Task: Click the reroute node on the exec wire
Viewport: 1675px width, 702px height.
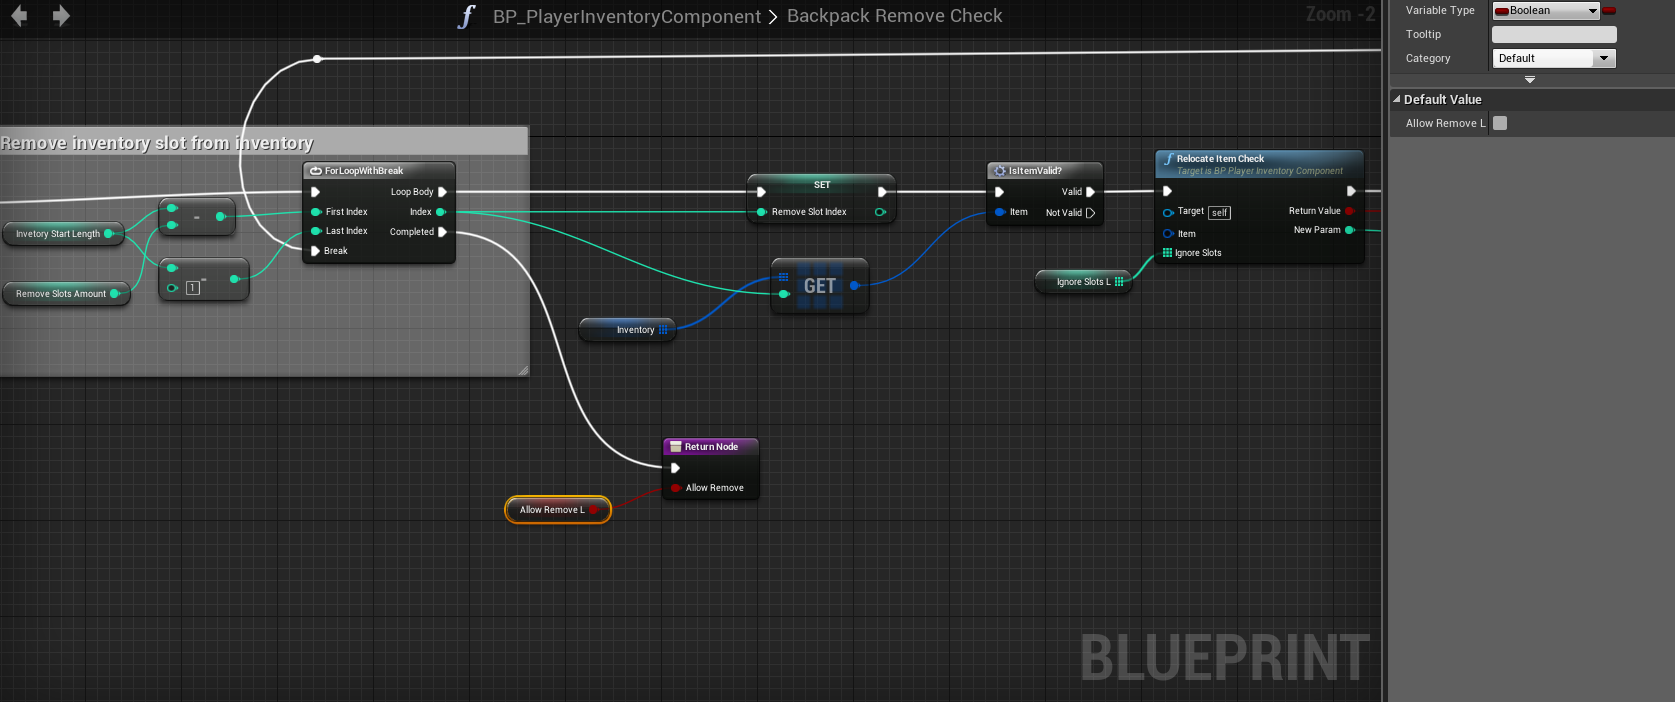Action: (x=317, y=59)
